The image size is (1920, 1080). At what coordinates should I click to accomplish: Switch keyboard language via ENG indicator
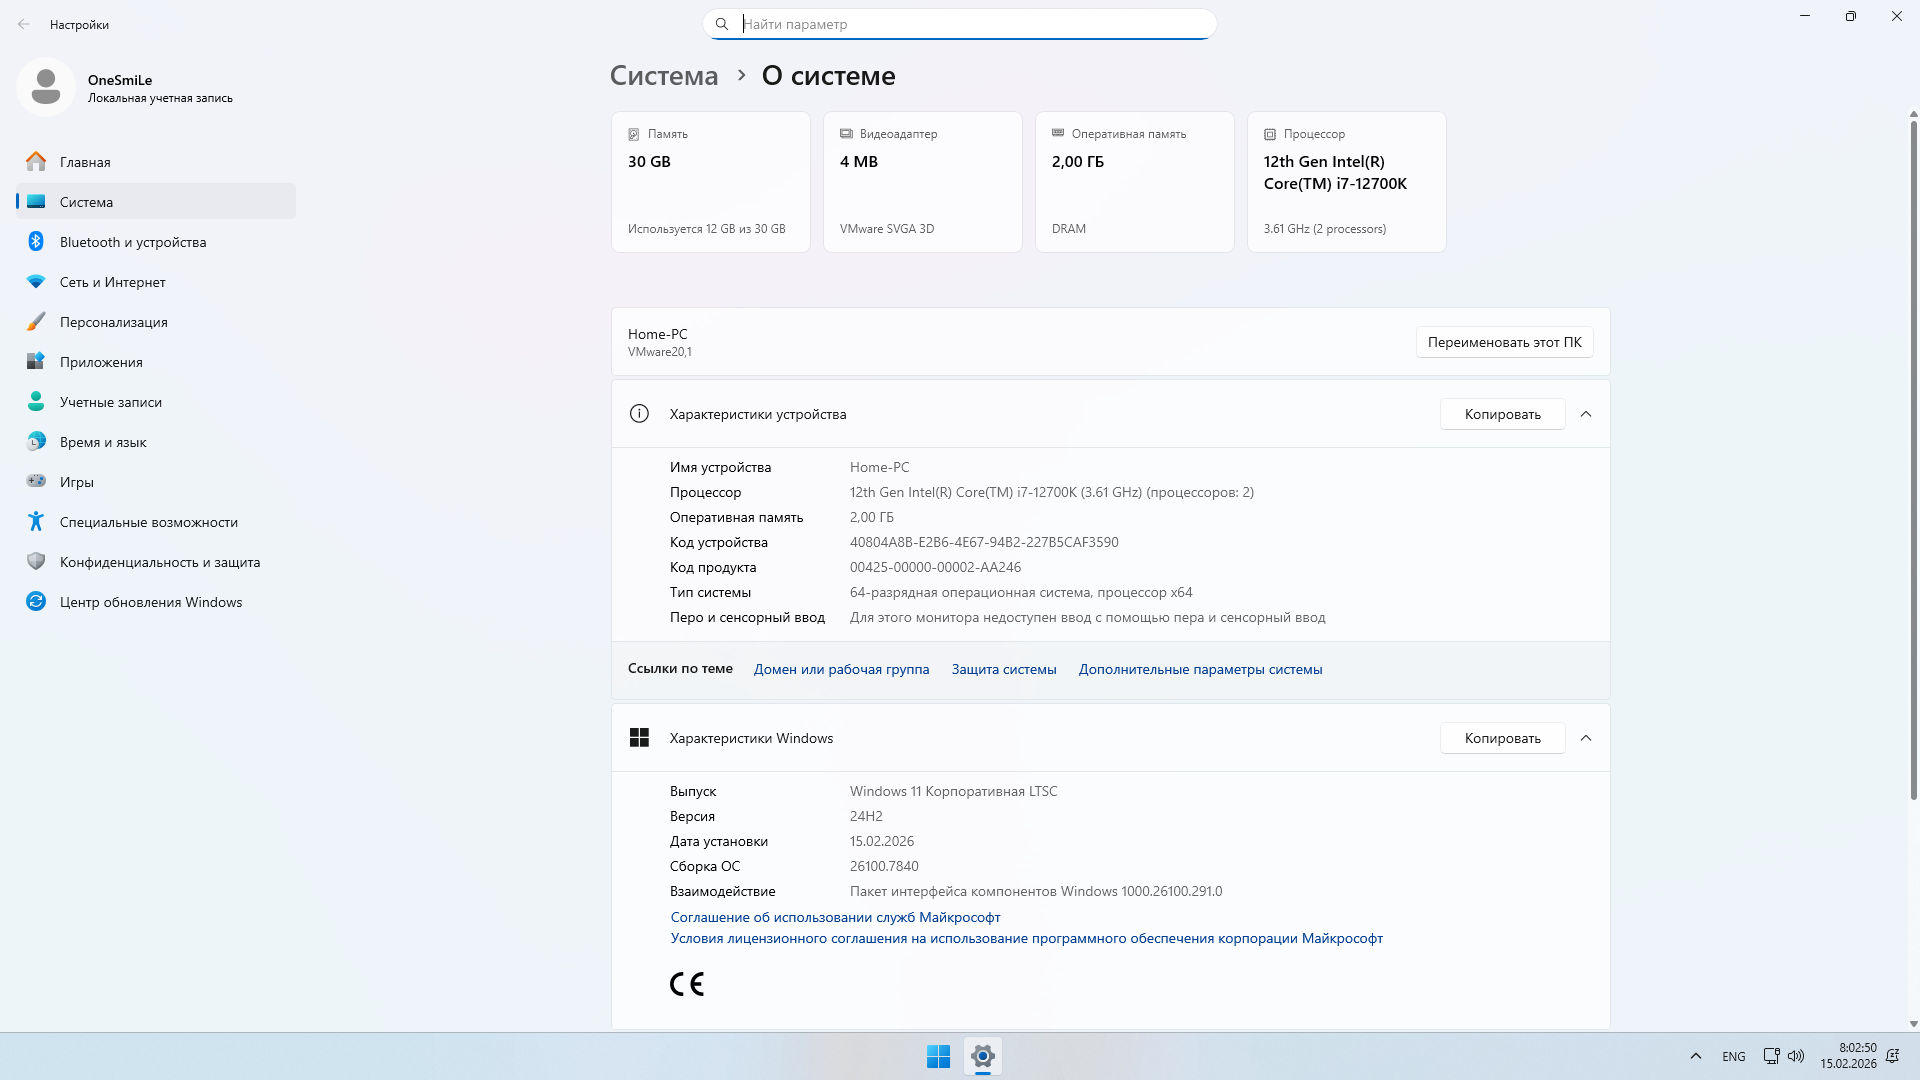tap(1732, 1055)
